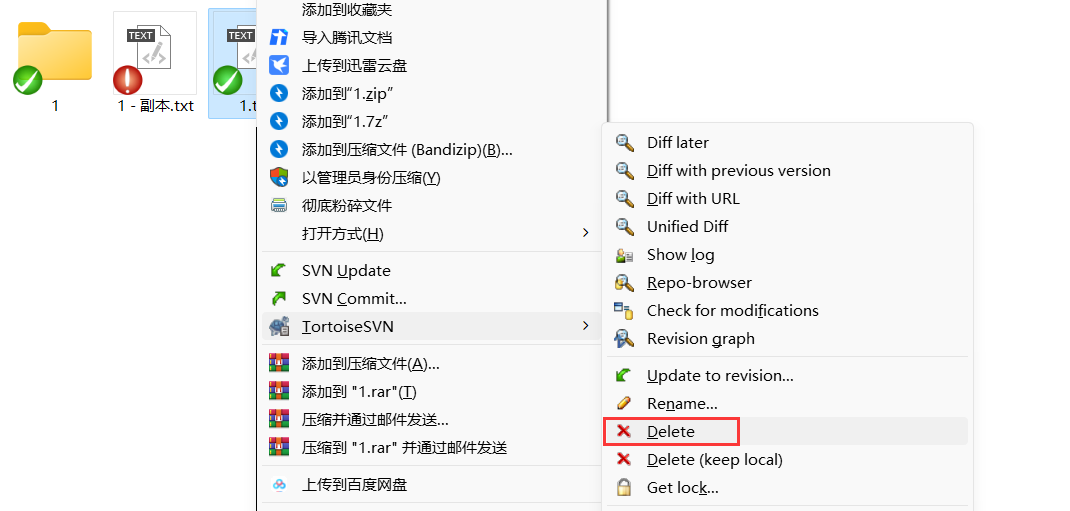Expand the 打开方式(H) submenu arrow
Viewport: 1070px width, 511px height.
585,233
